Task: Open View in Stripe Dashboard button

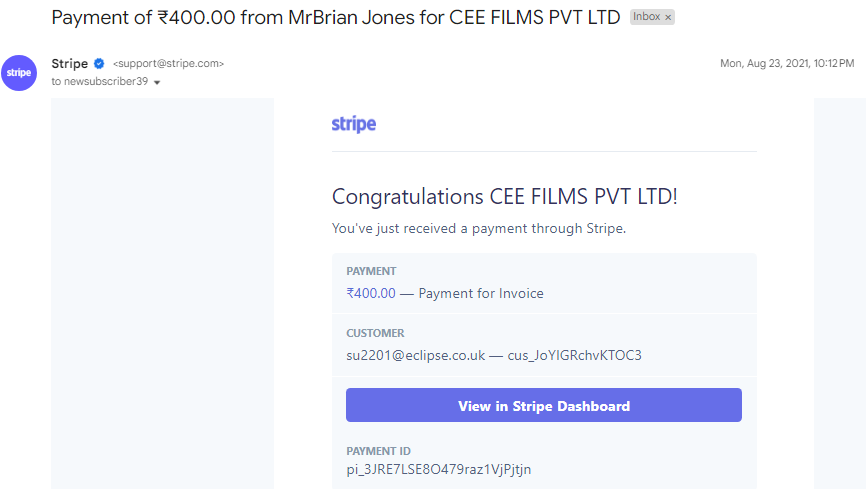Action: tap(543, 405)
